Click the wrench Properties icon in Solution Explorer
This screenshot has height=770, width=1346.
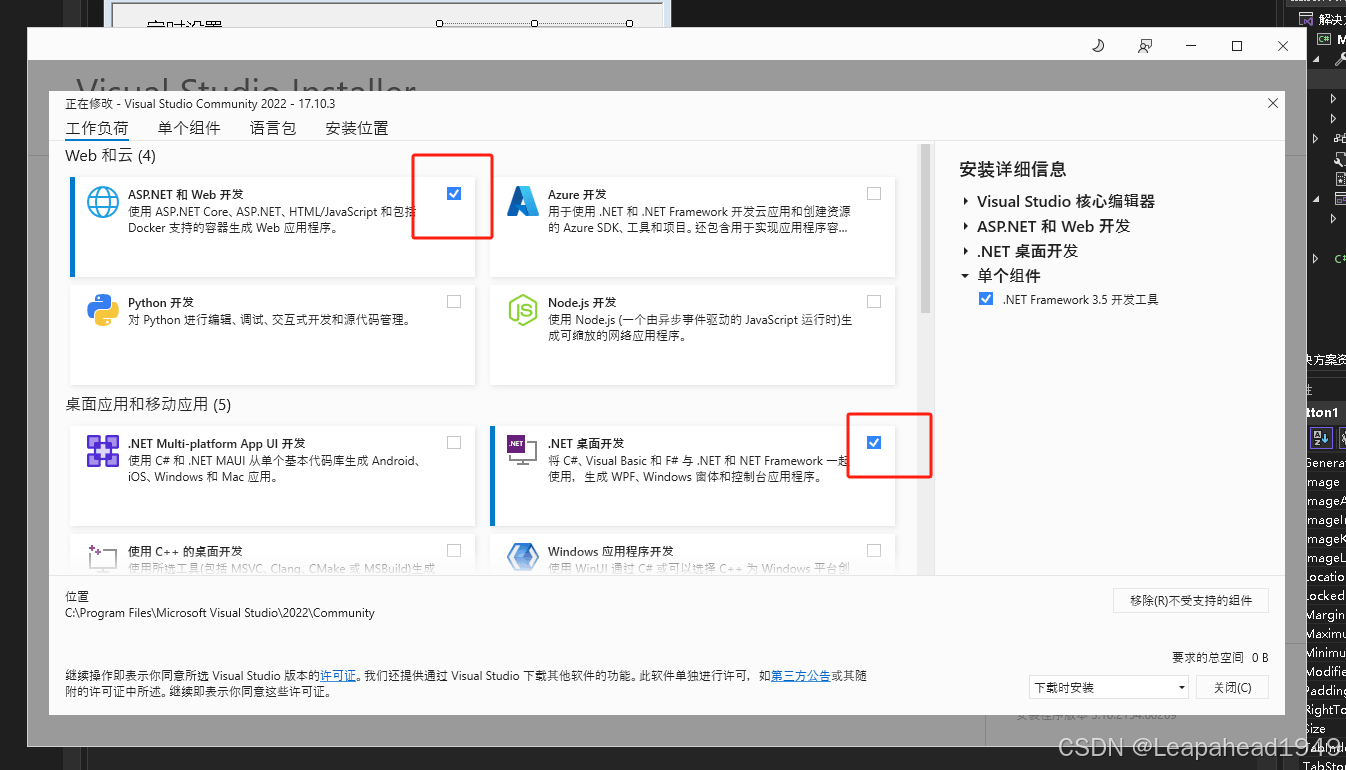click(x=1340, y=59)
